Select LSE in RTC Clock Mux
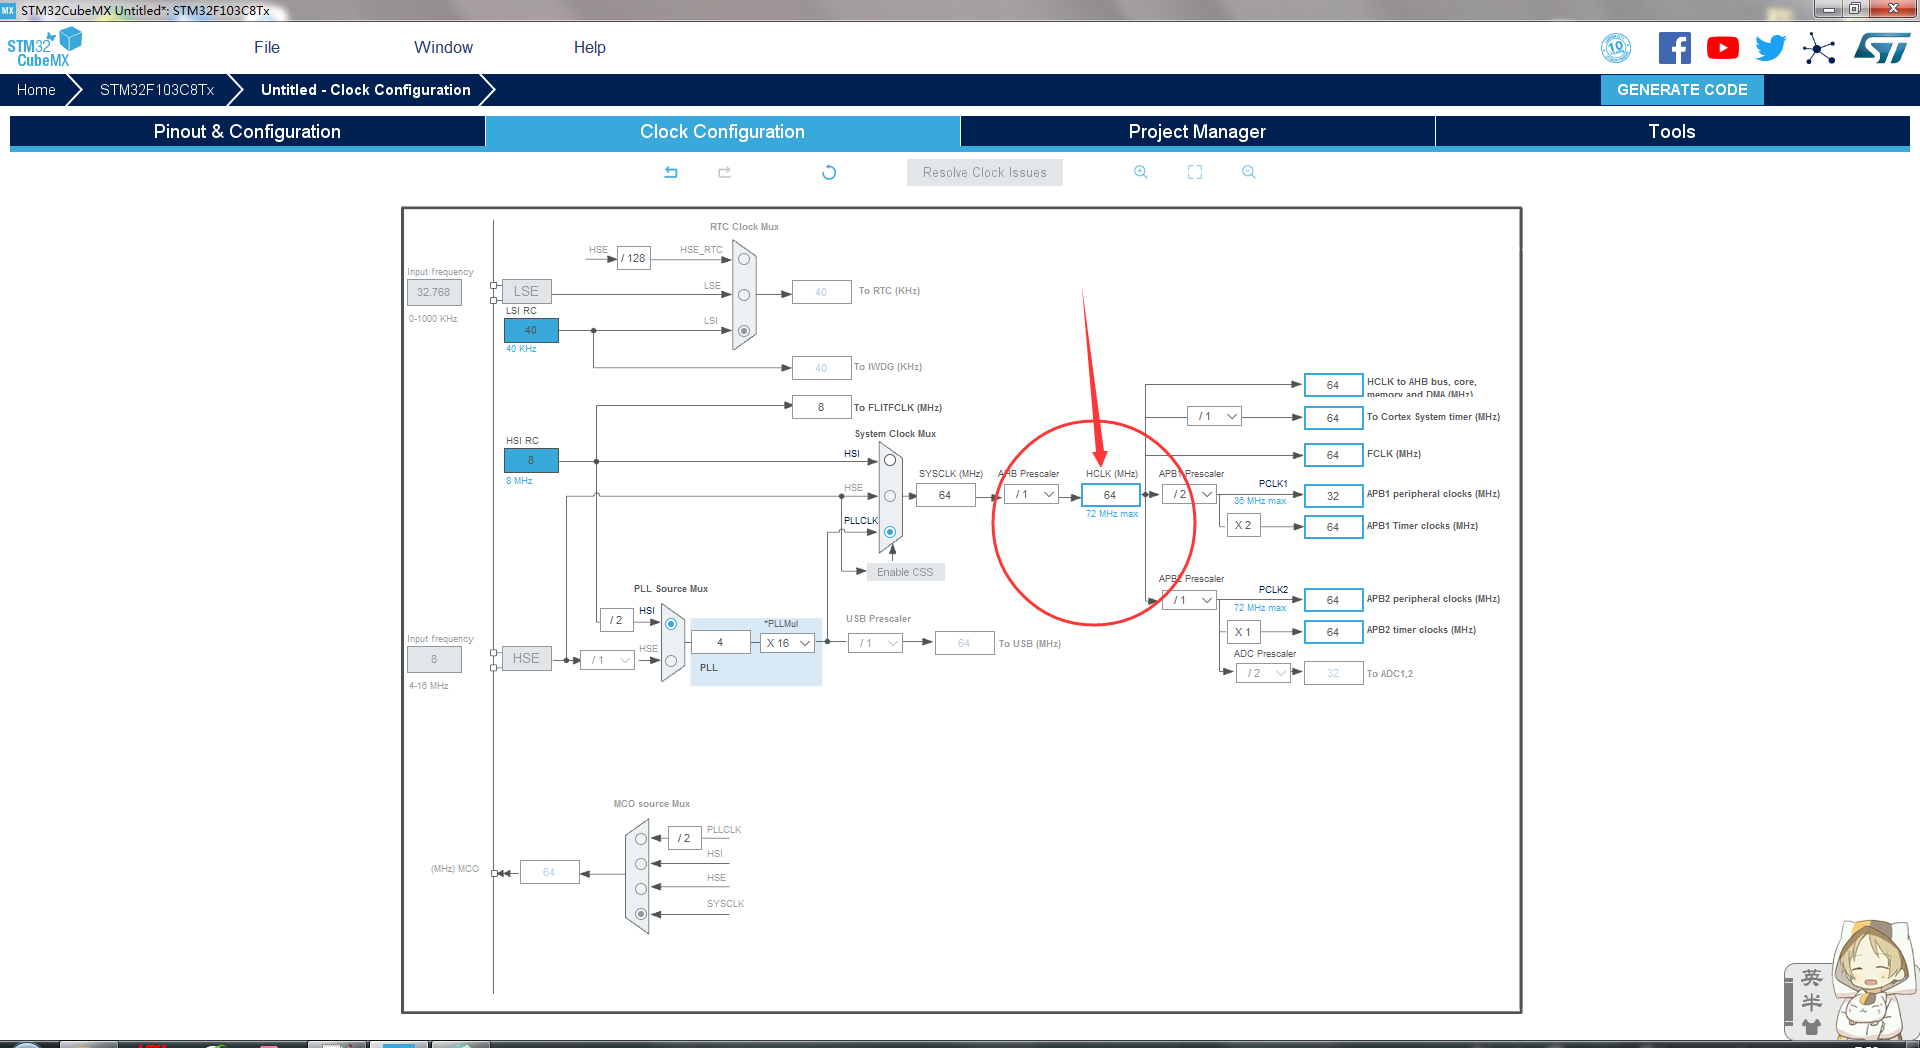 pyautogui.click(x=744, y=295)
